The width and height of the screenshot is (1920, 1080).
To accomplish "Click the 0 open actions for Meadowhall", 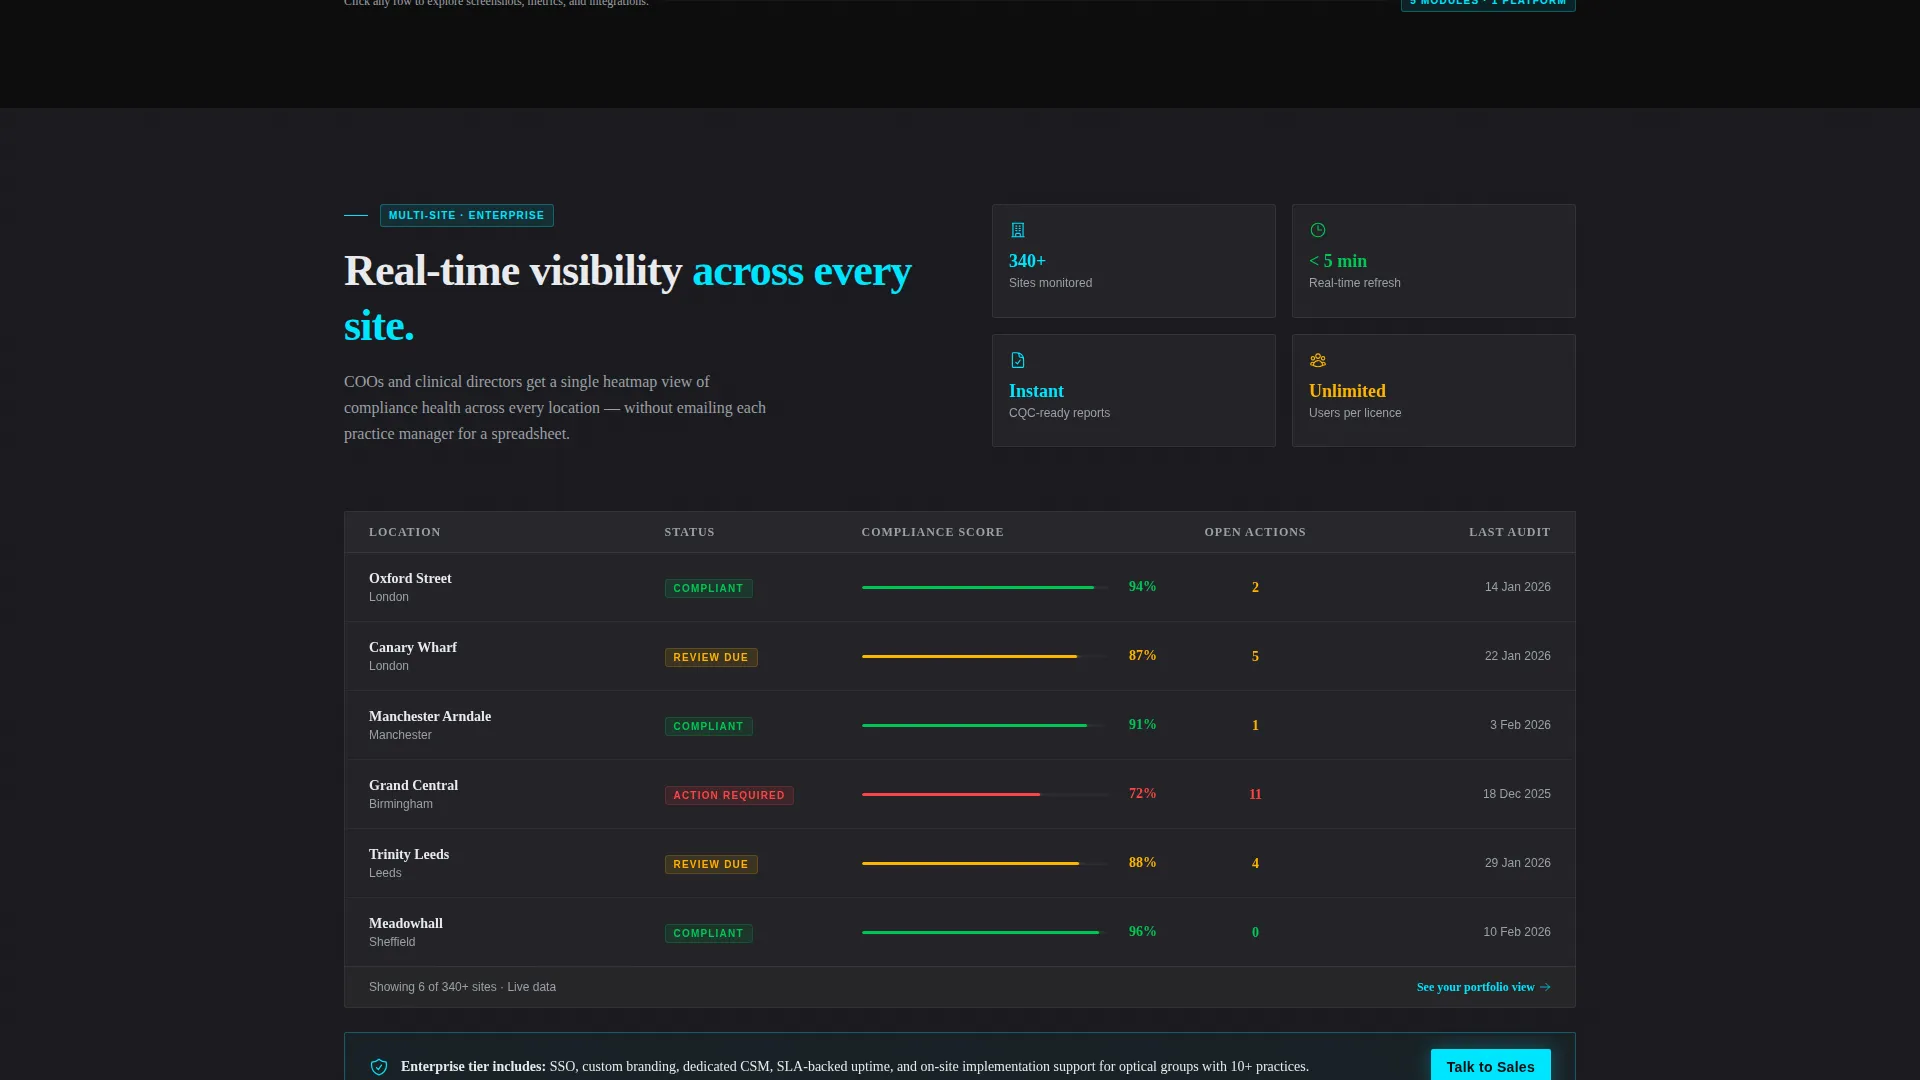I will pyautogui.click(x=1255, y=933).
